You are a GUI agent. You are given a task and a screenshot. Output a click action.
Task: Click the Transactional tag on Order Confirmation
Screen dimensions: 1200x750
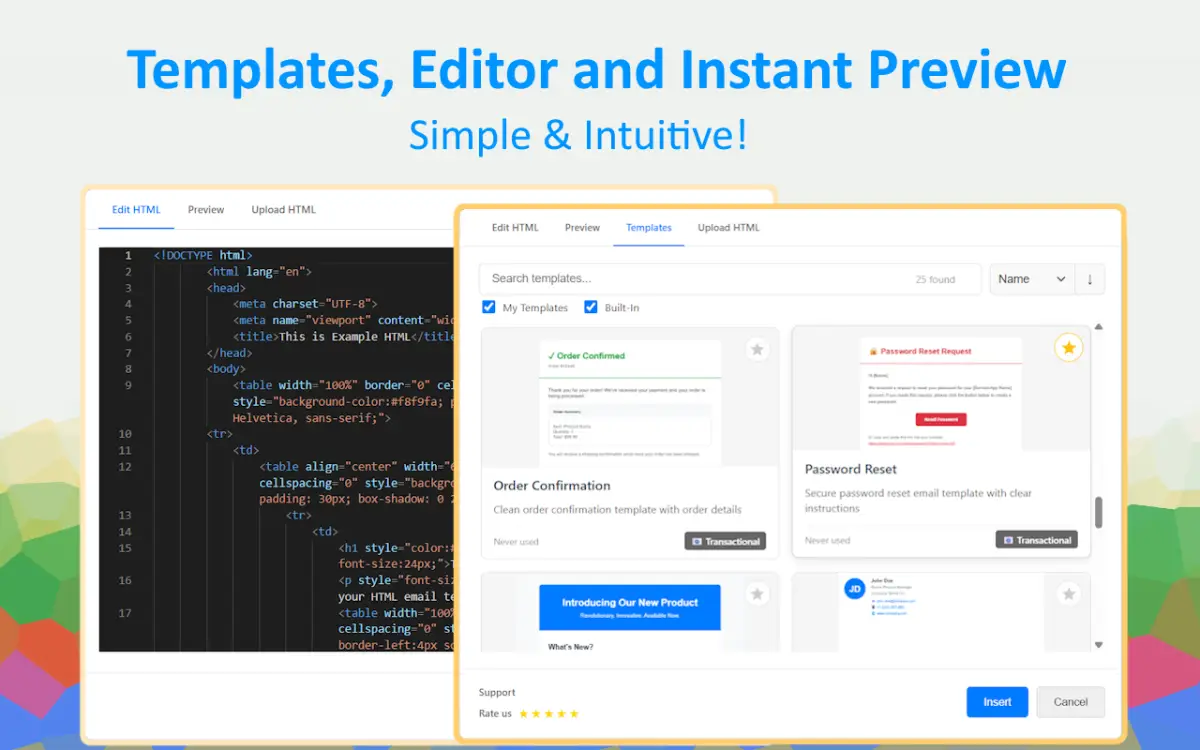tap(725, 541)
